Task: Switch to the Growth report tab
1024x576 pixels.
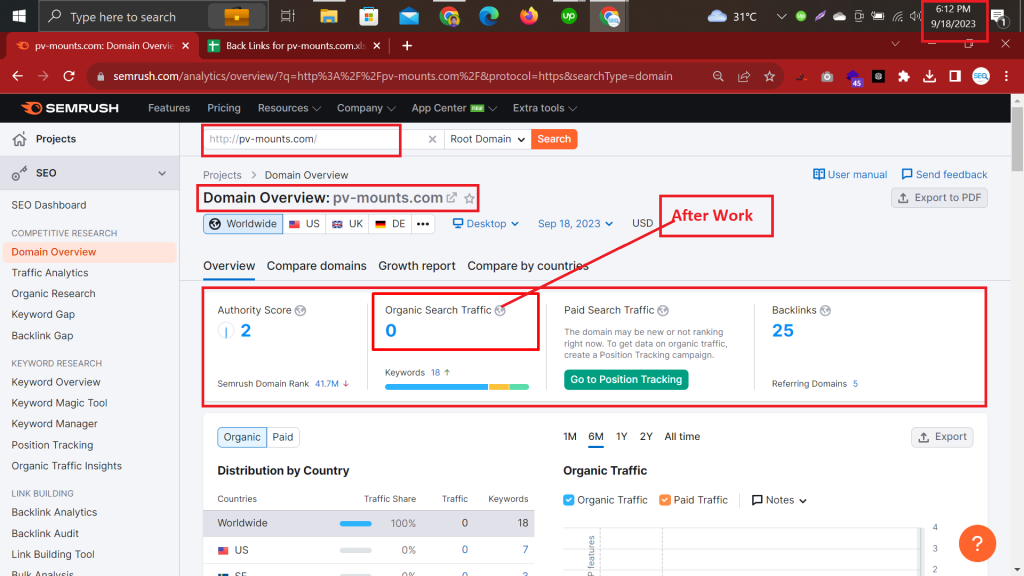Action: tap(417, 266)
